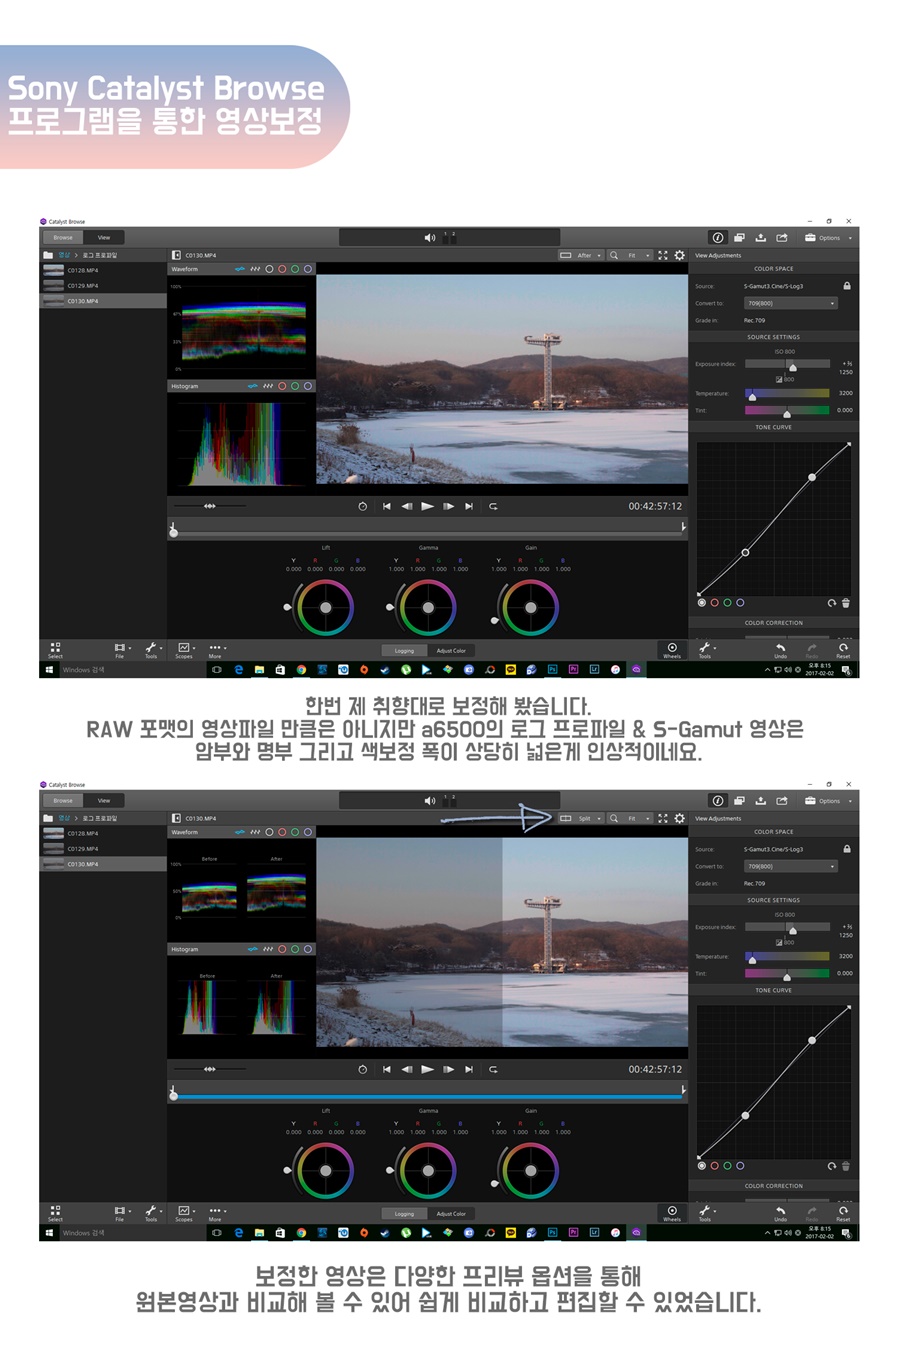Go to clip end in lower screenshot
Viewport: 900px width, 1350px height.
[x=469, y=1069]
